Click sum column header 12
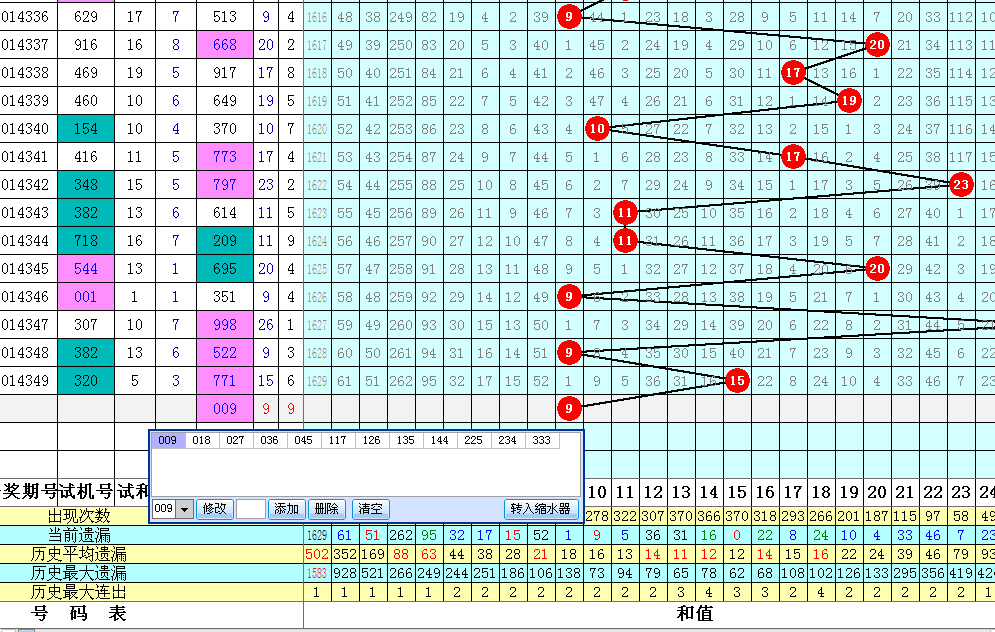Screen dimensions: 995x632 pos(653,492)
